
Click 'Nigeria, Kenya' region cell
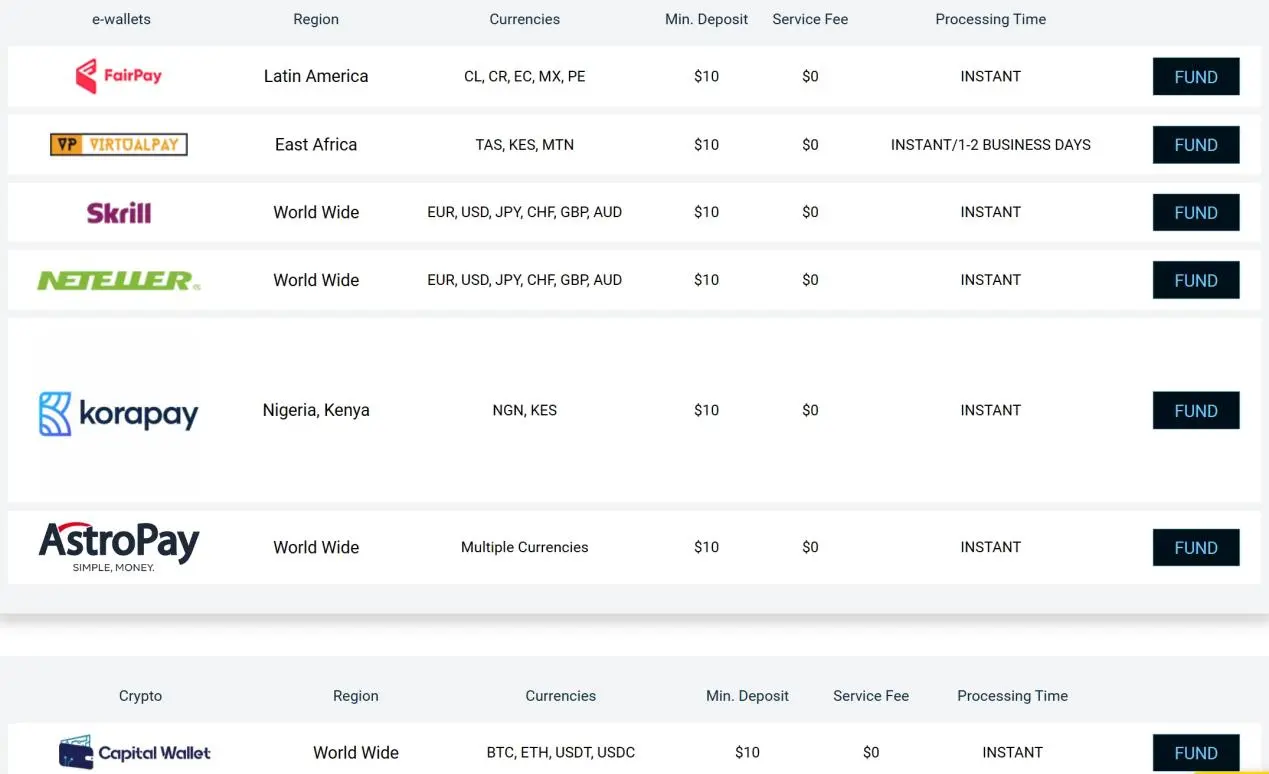pos(316,410)
